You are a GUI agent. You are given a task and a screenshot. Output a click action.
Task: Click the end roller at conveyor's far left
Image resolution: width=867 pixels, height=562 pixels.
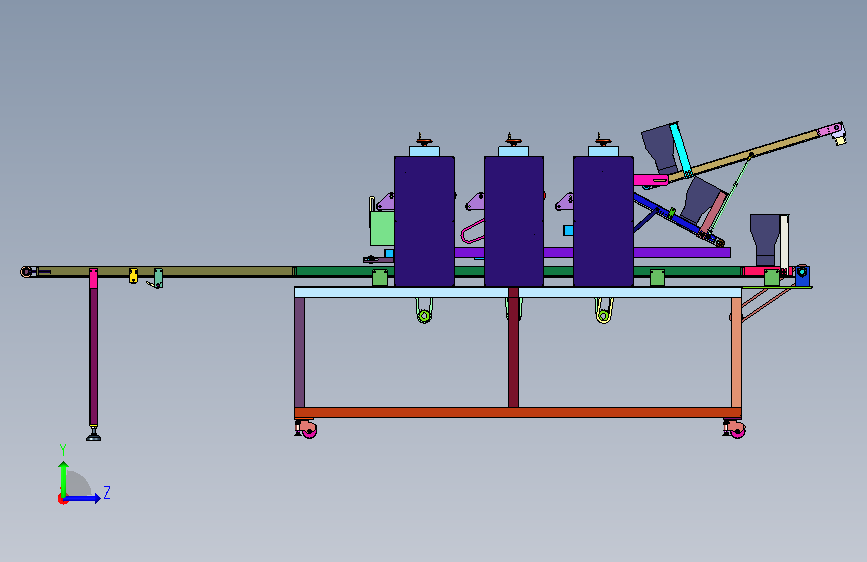coord(26,272)
